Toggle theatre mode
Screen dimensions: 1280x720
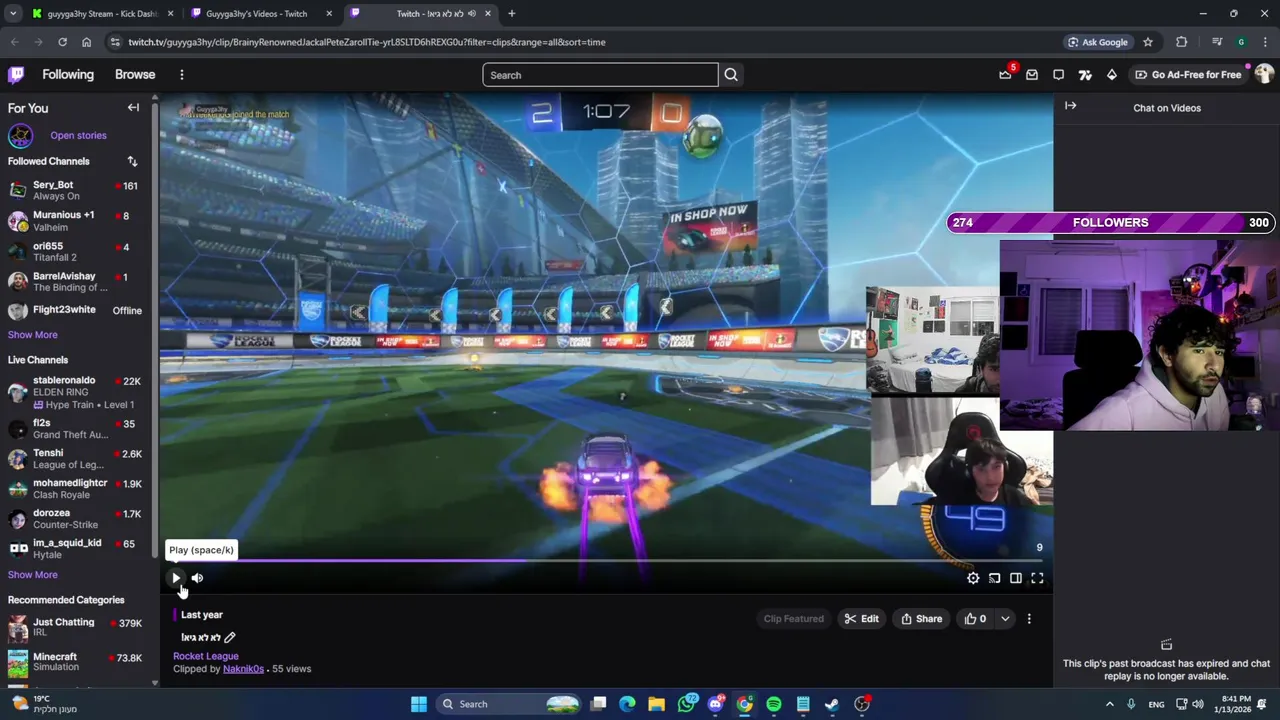point(1016,578)
